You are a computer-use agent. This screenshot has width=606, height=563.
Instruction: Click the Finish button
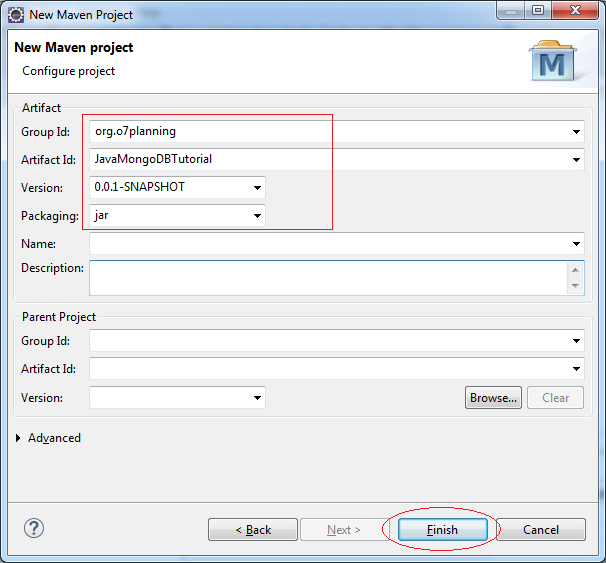coord(443,529)
